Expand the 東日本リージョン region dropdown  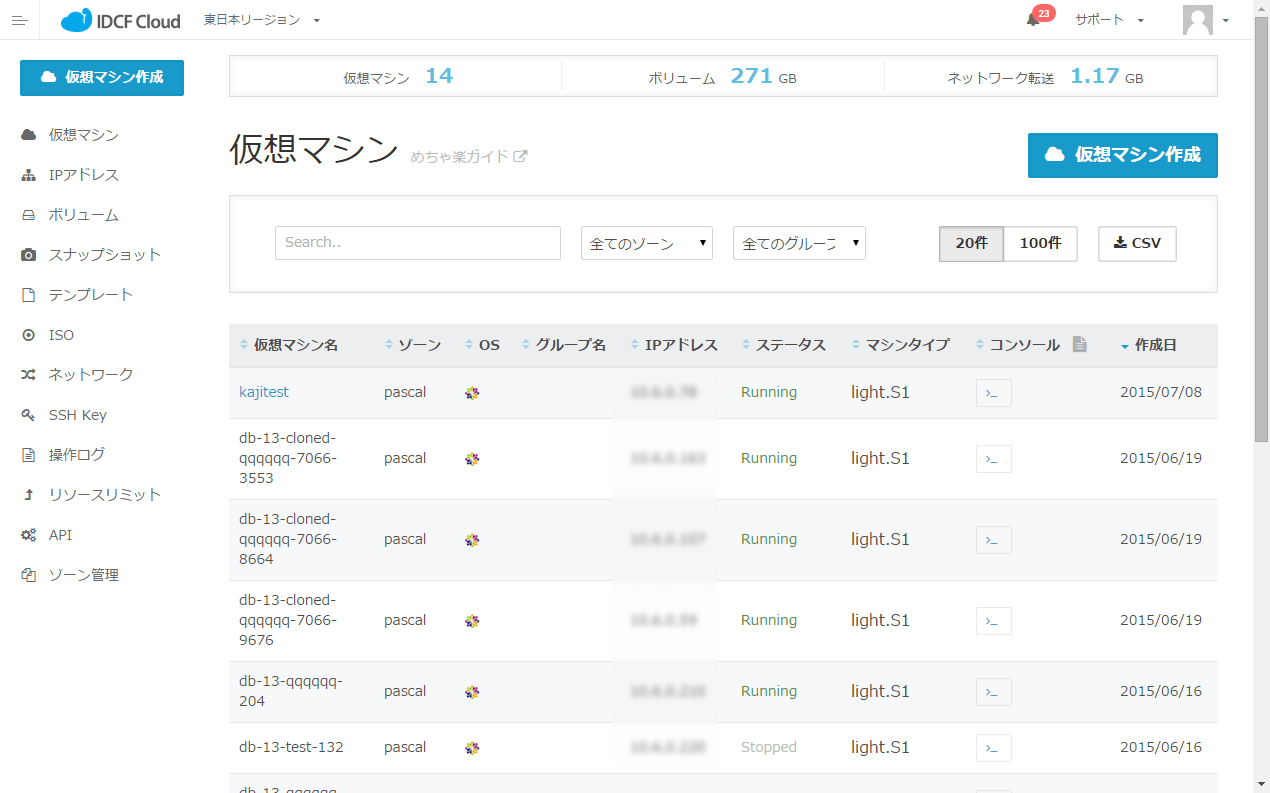261,20
